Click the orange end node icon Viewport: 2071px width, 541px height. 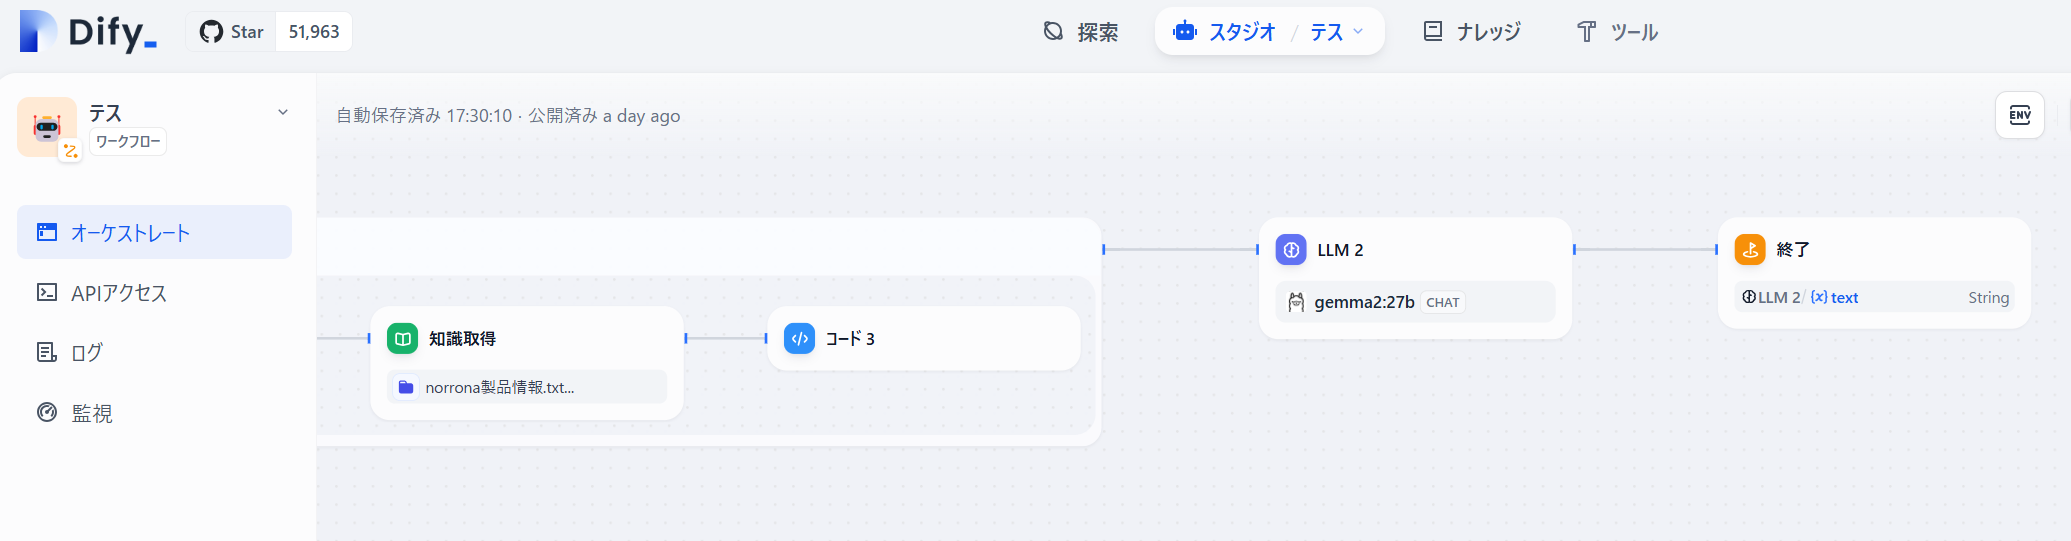point(1751,250)
